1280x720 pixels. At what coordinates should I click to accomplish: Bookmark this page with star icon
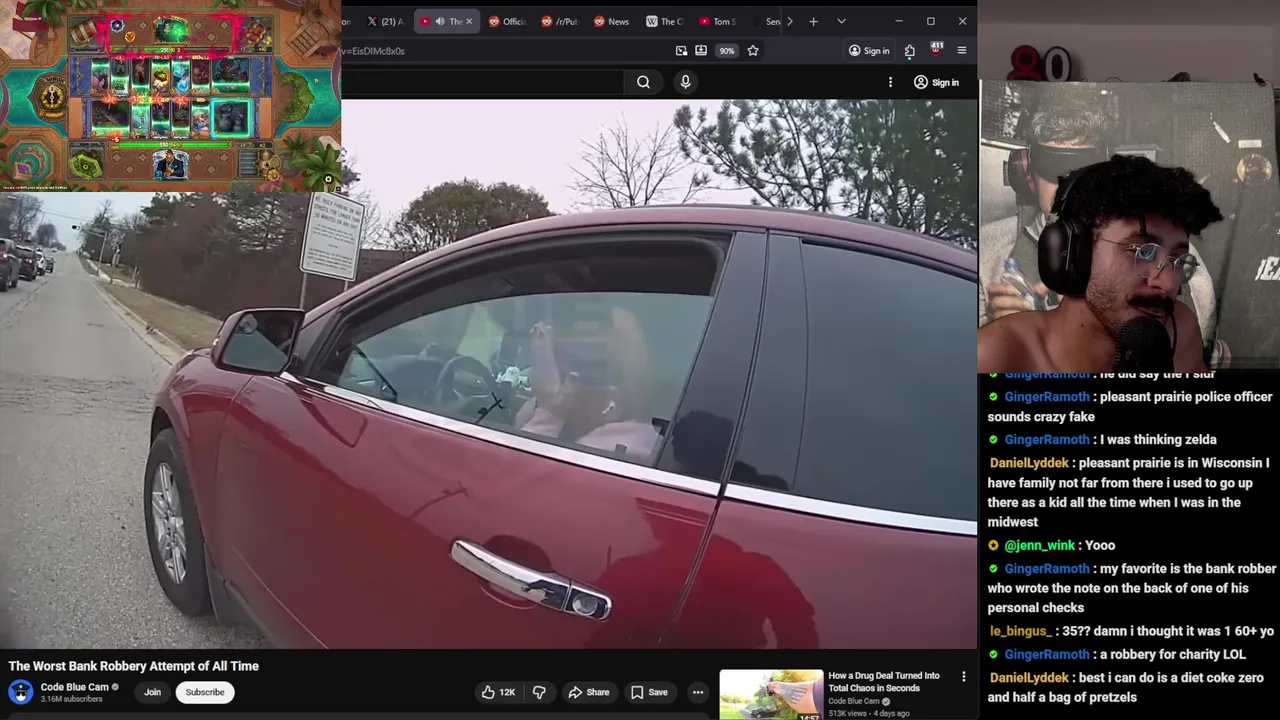pyautogui.click(x=753, y=51)
